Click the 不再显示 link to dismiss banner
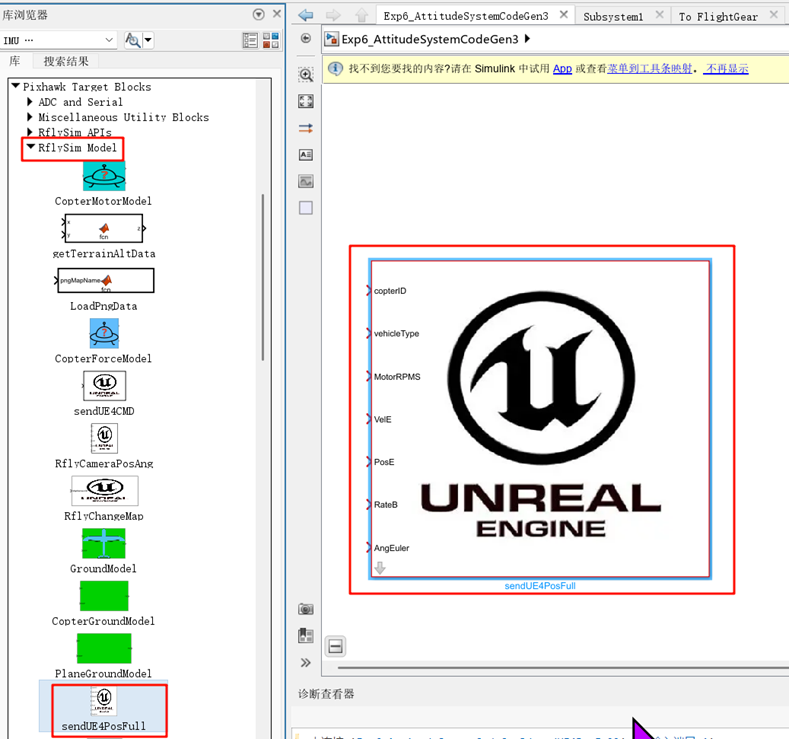Screen dimensions: 789x739 (725, 69)
